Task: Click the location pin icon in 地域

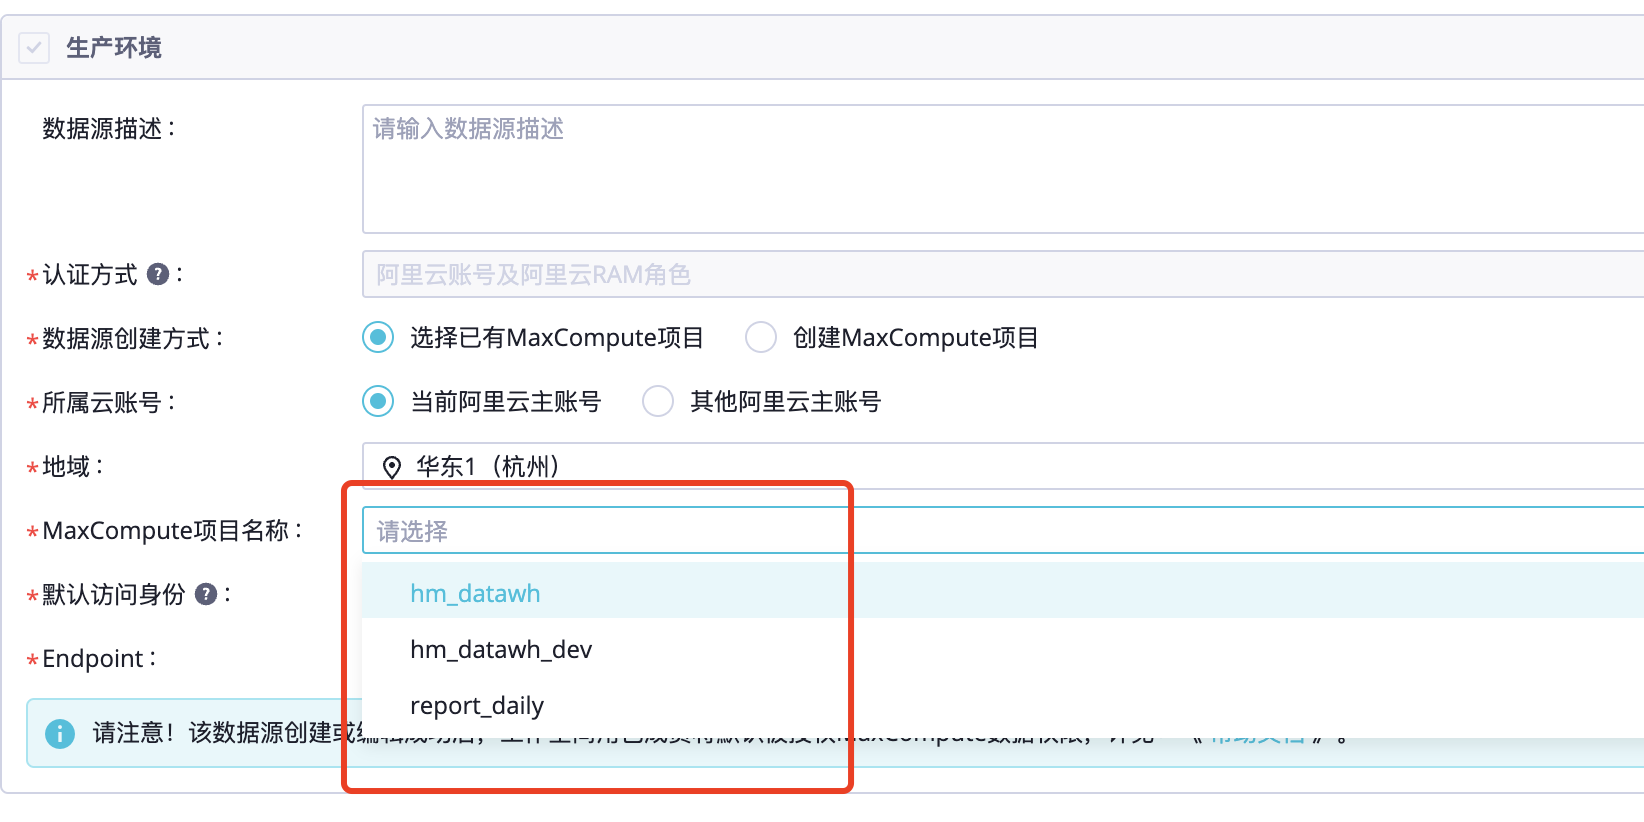Action: point(392,467)
